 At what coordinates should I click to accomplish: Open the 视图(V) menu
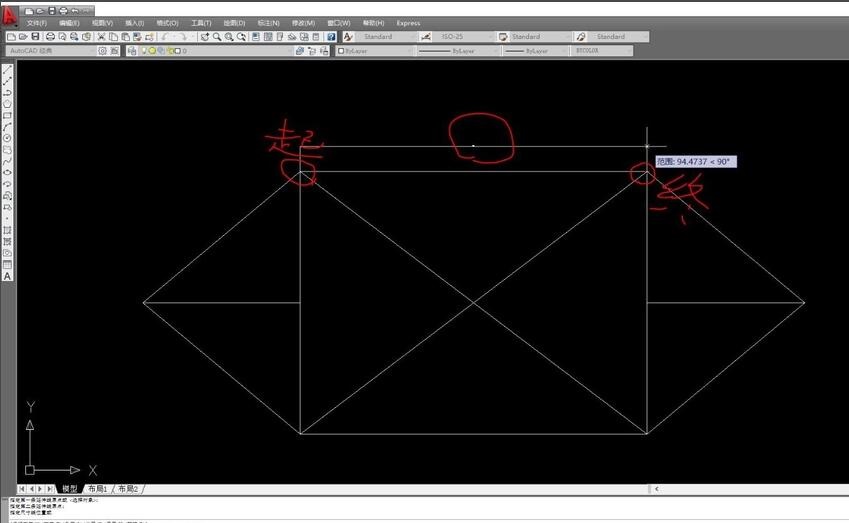click(102, 23)
